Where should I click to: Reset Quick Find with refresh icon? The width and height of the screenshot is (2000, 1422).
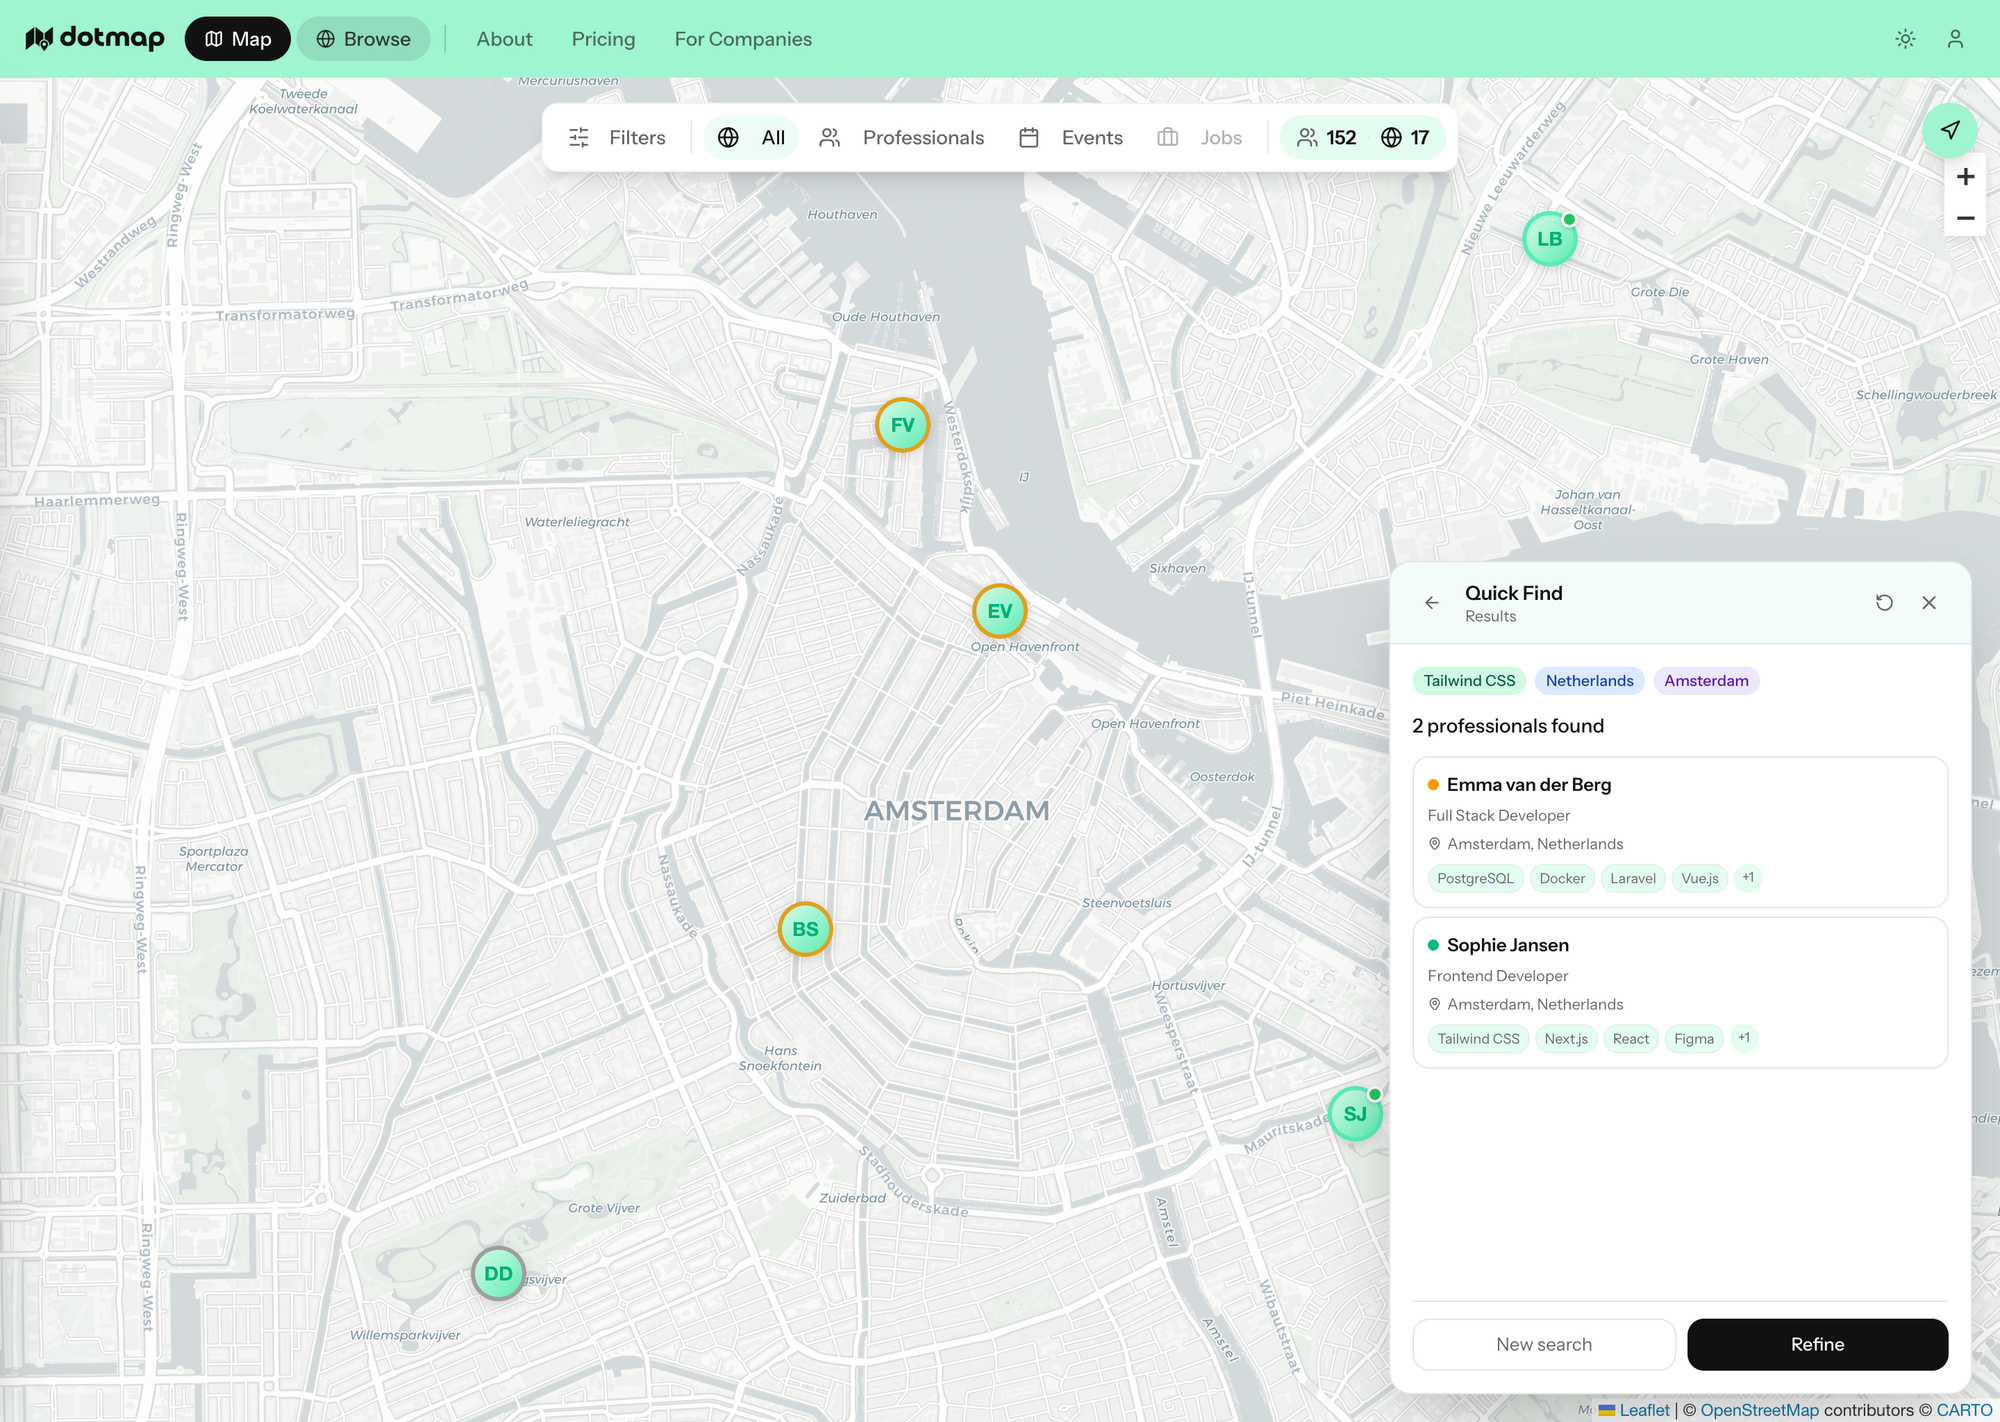point(1884,602)
